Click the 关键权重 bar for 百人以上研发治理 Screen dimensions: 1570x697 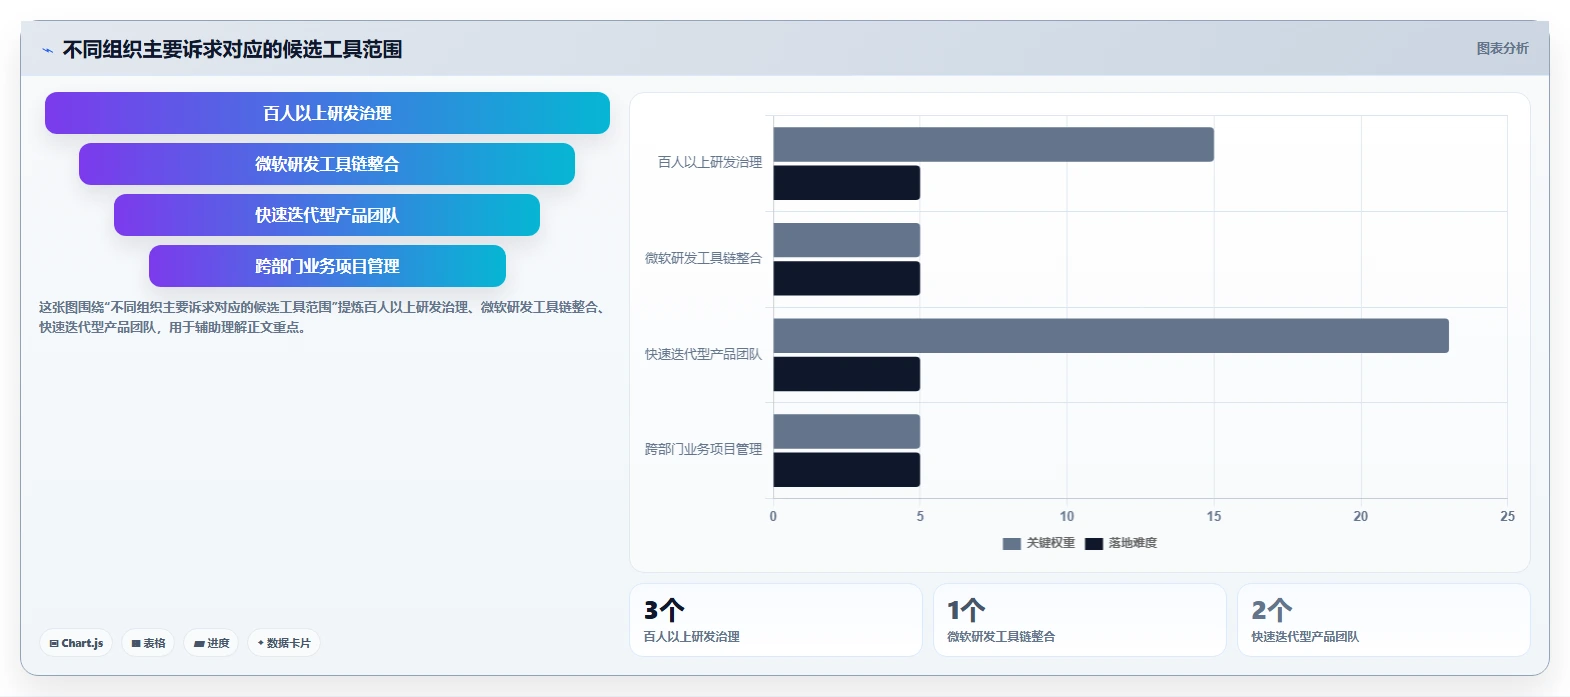[x=993, y=144]
